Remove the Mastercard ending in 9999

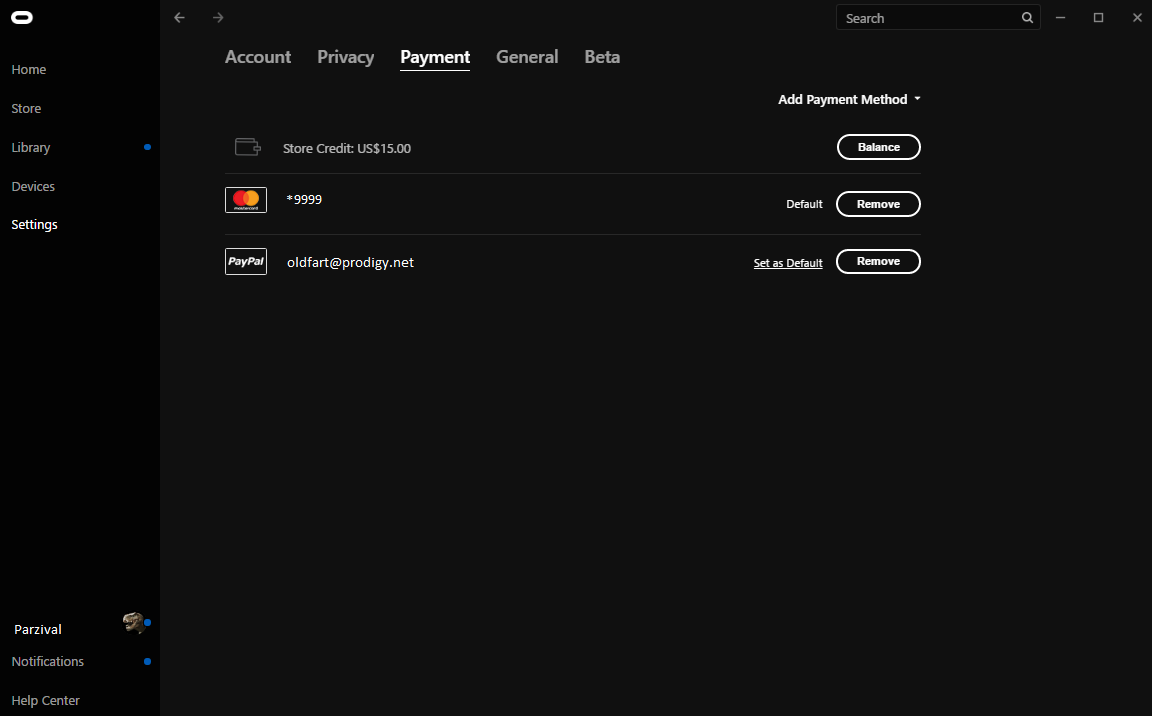(x=878, y=204)
